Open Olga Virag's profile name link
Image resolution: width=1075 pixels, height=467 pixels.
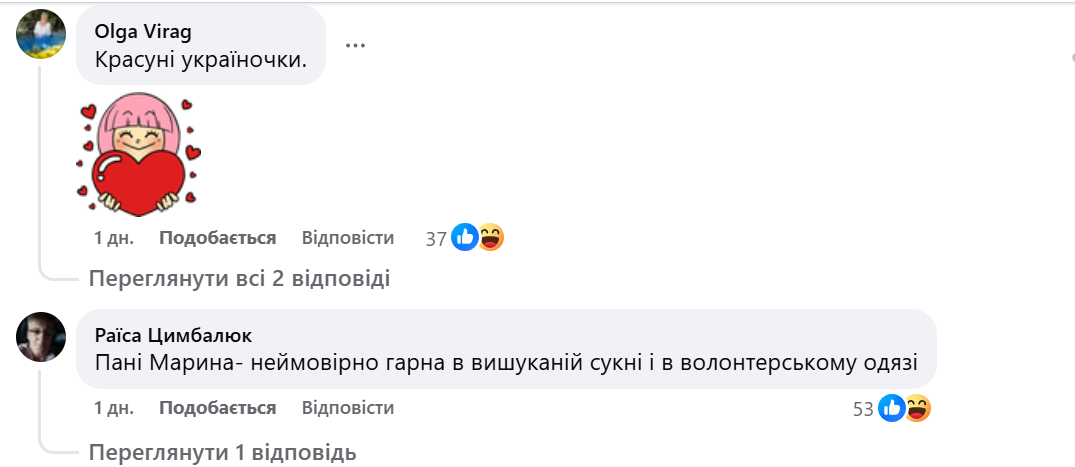point(143,32)
